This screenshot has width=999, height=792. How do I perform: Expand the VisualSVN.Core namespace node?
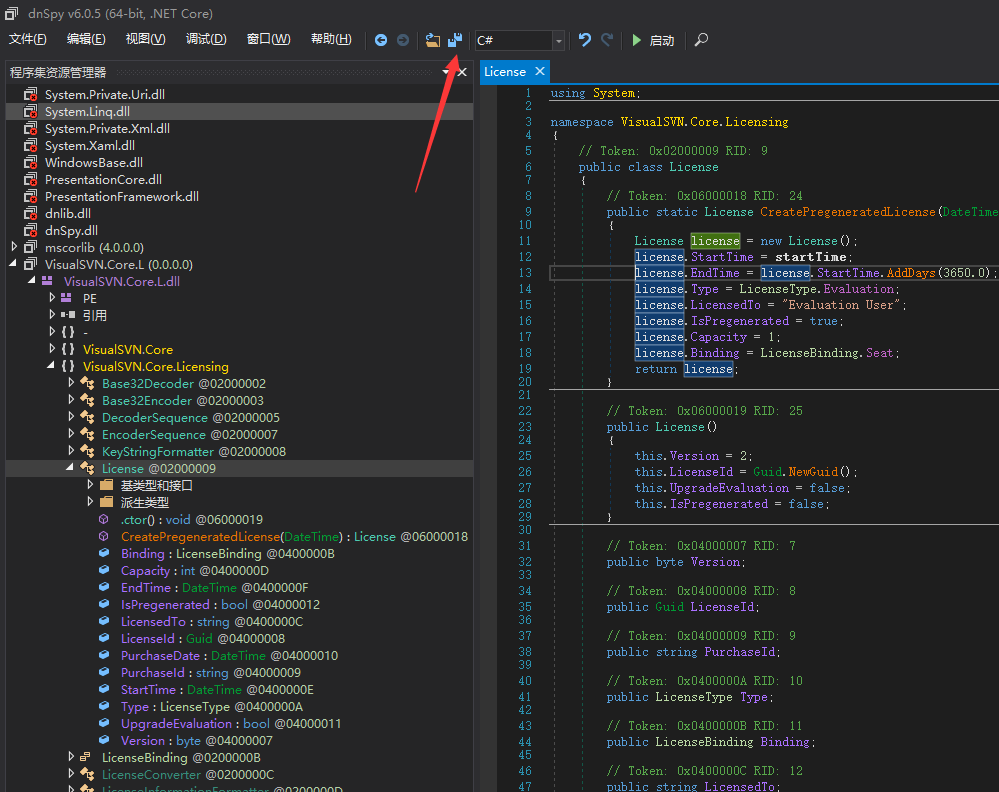52,349
